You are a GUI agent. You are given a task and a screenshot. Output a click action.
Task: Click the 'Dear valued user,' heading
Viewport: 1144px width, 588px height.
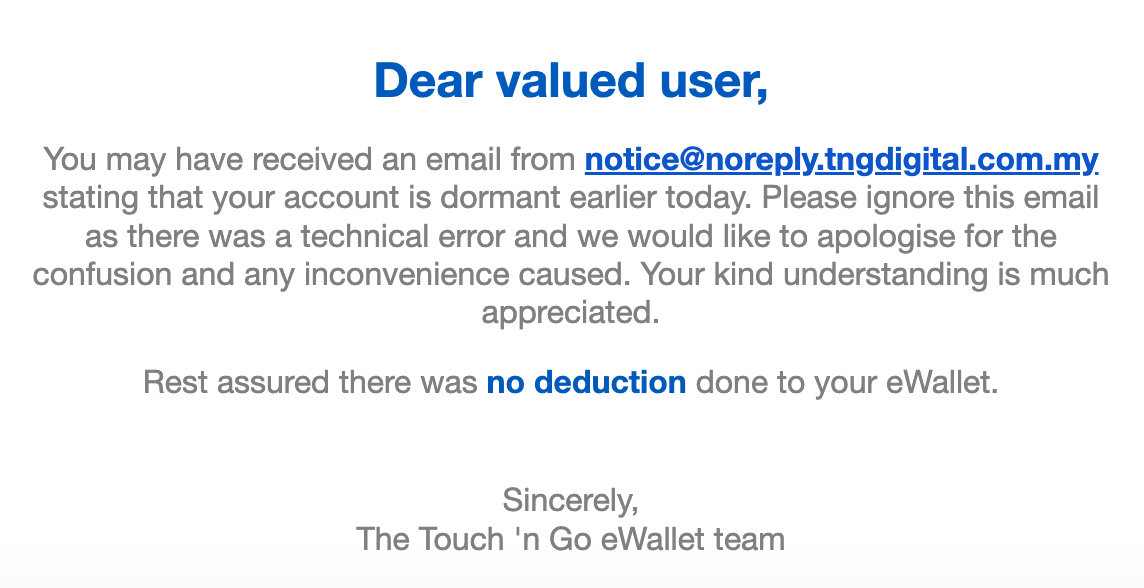[x=571, y=81]
